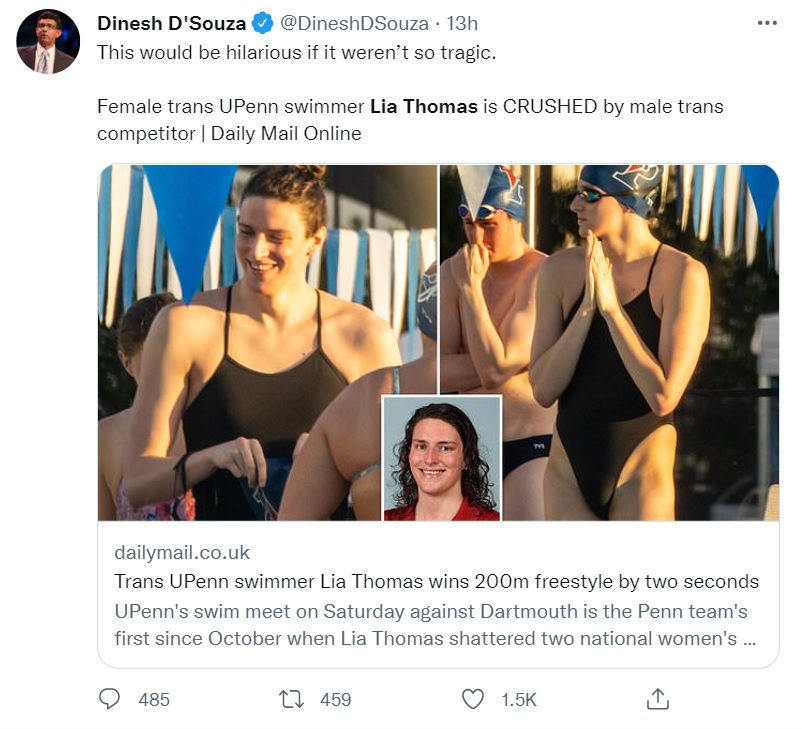Click the retweet arrows icon

[x=292, y=701]
